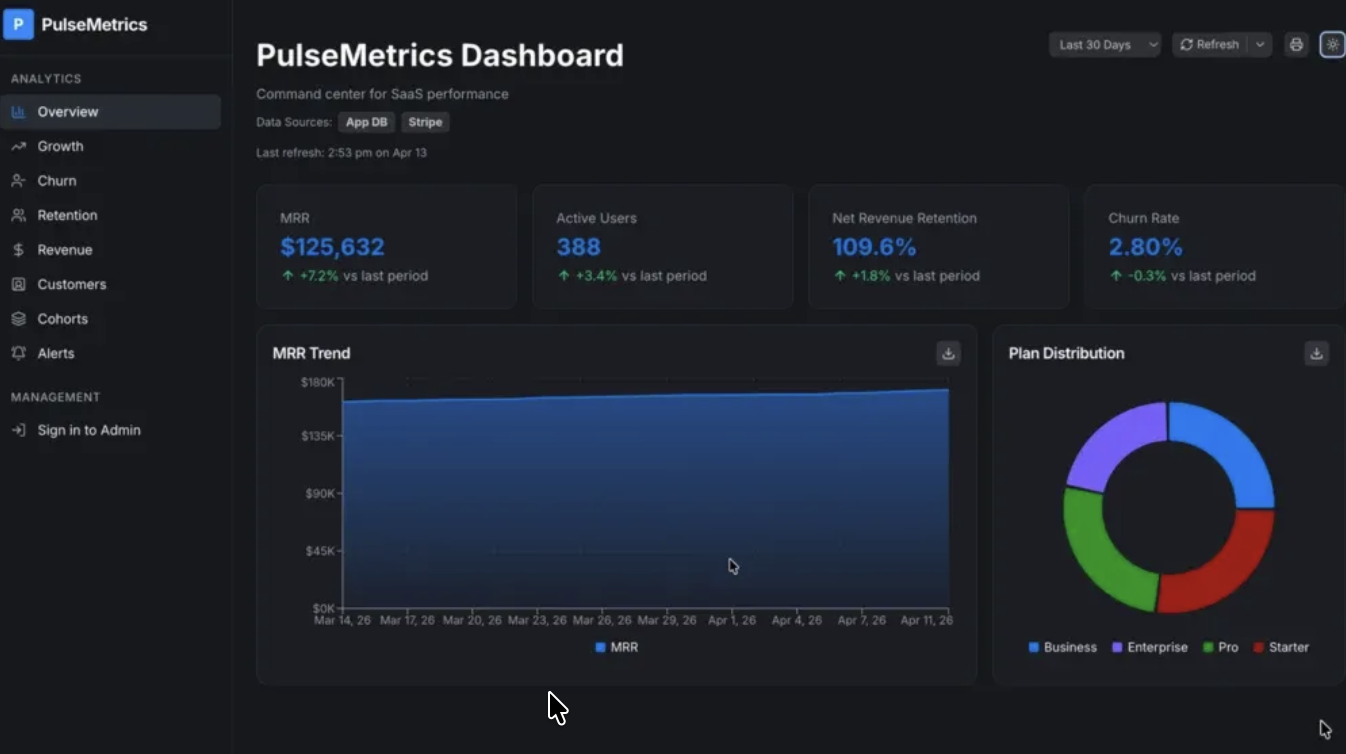
Task: Click the Cohorts layers icon
Action: [18, 319]
